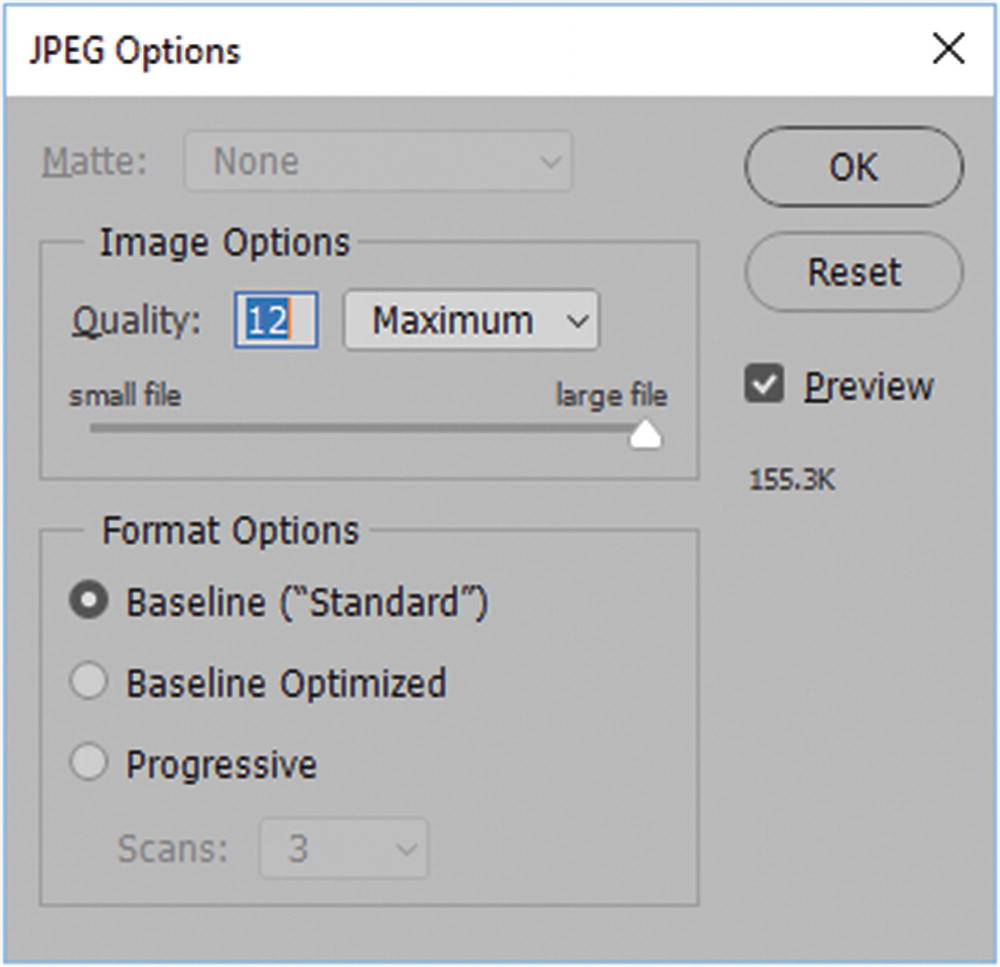Click the "small file" slider label
Screen dimensions: 1000x967
pos(125,396)
